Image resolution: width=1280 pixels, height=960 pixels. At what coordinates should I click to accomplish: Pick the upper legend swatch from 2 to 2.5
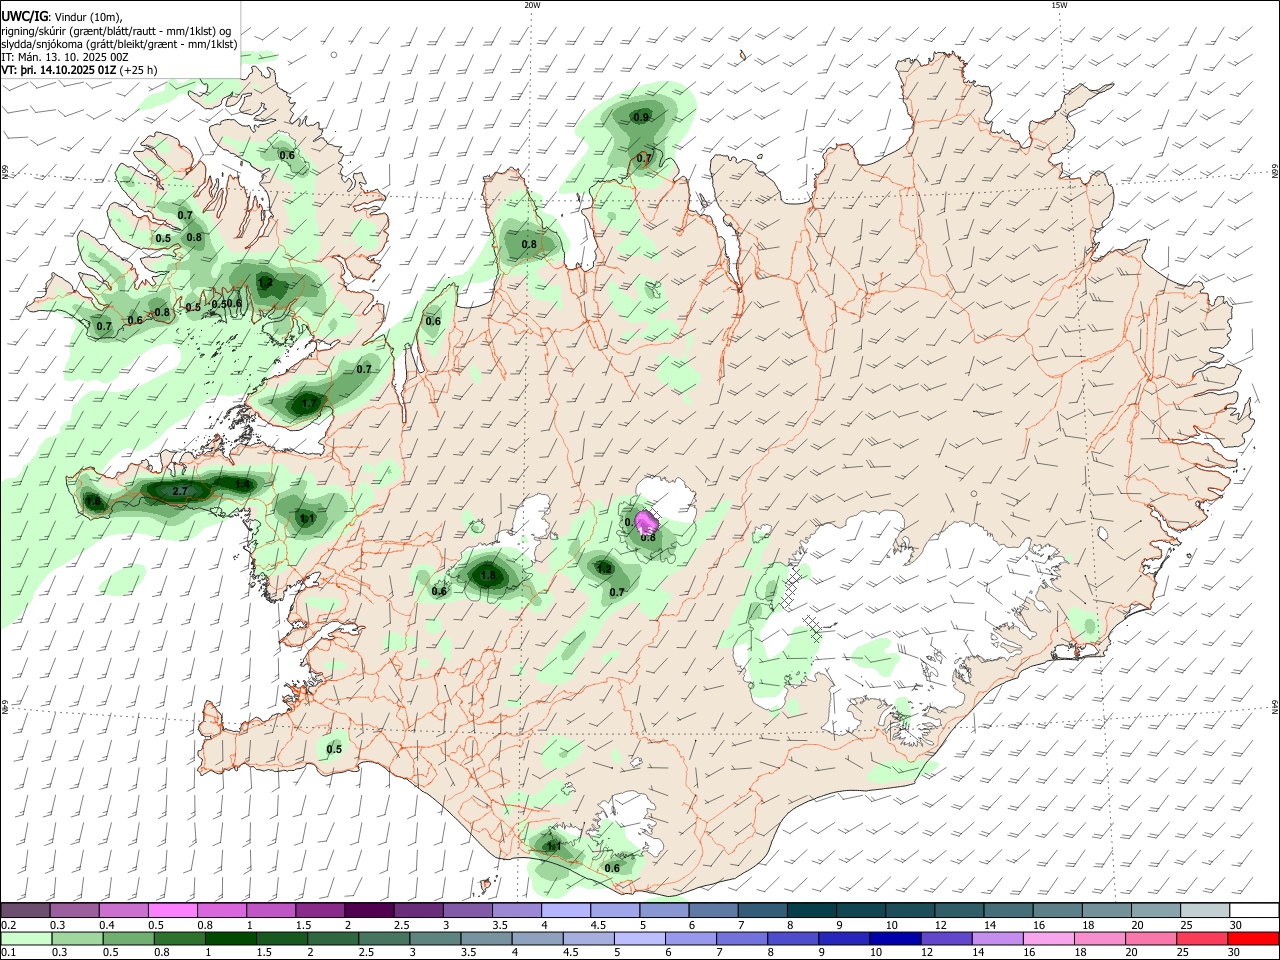[x=369, y=910]
